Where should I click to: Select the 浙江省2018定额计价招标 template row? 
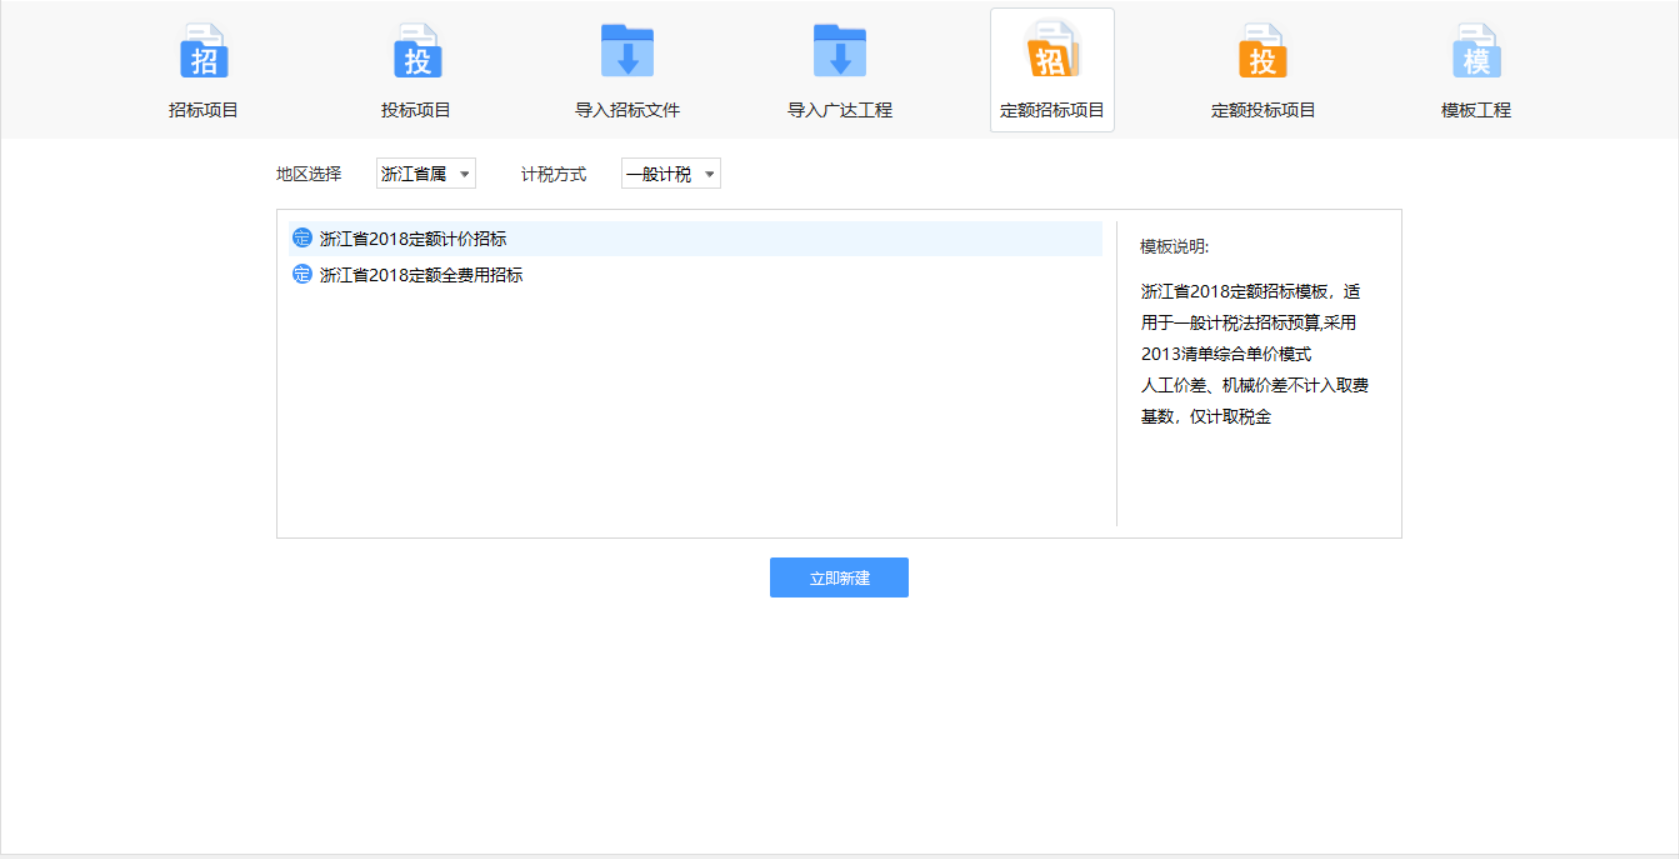tap(695, 238)
